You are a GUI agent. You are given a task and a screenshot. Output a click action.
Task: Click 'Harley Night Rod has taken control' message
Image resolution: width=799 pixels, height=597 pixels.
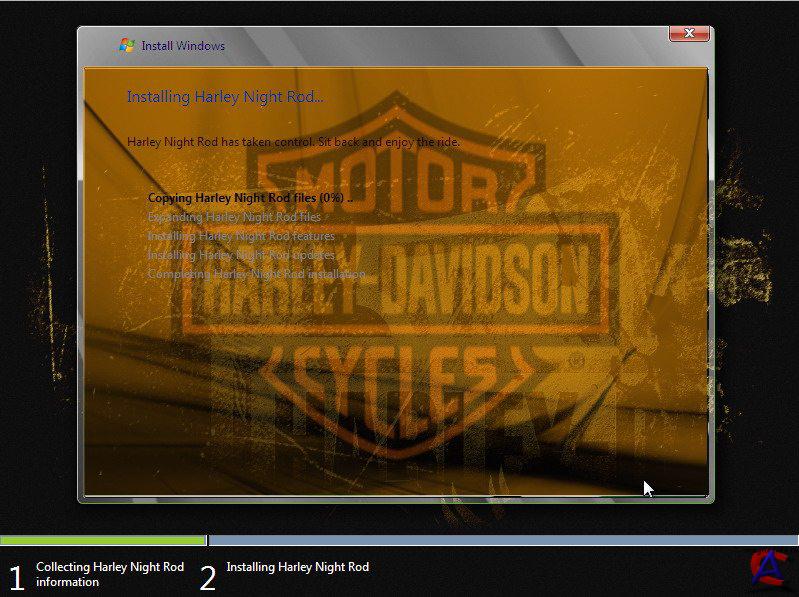pos(293,142)
